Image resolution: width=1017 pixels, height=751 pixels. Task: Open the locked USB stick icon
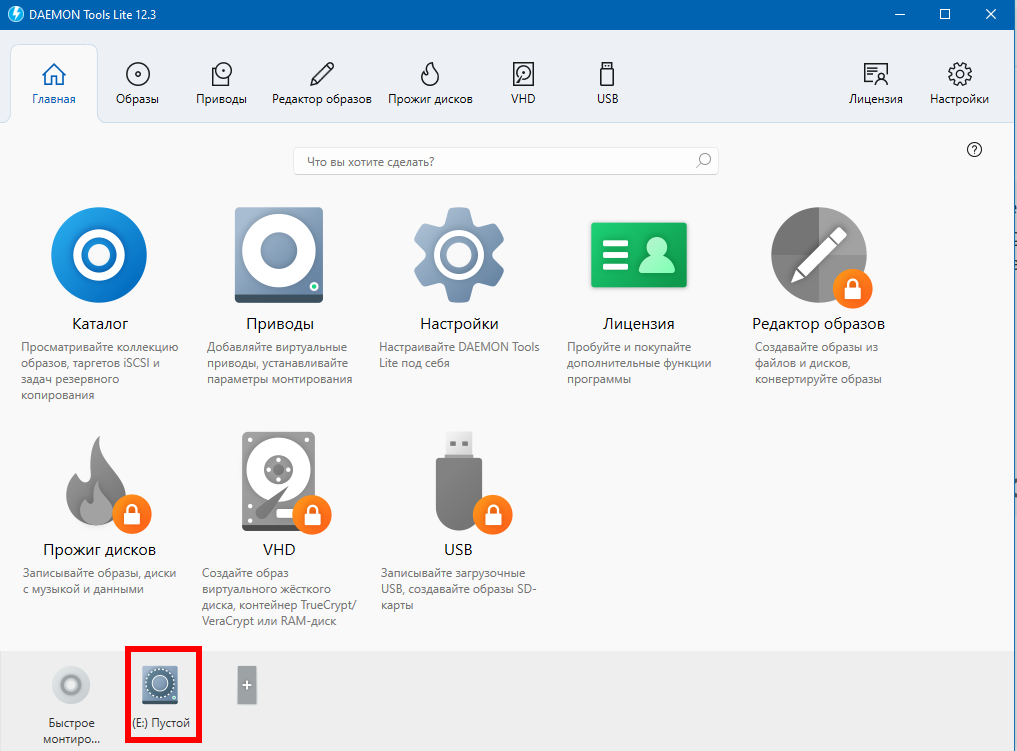pyautogui.click(x=472, y=482)
